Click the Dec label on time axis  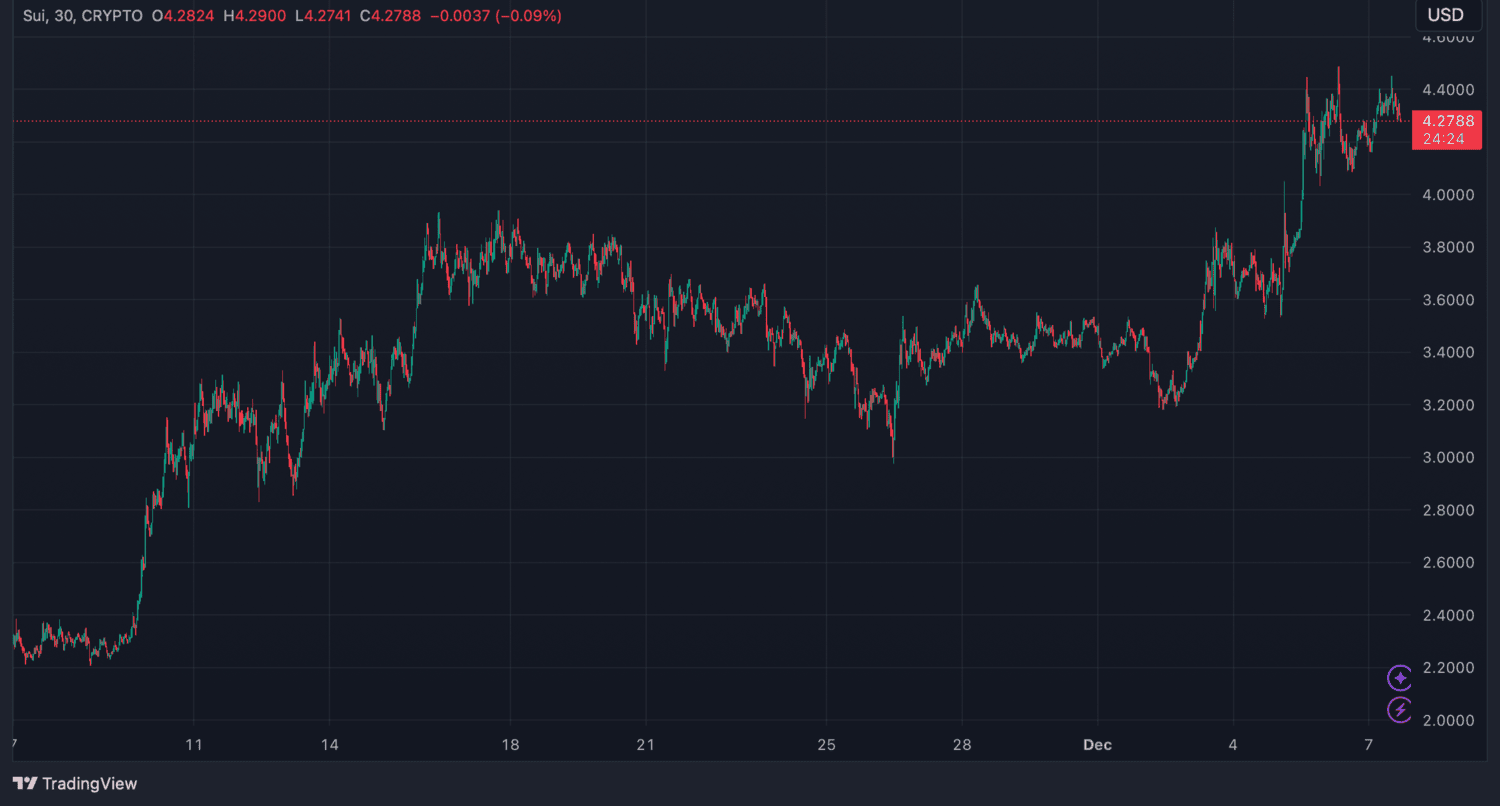(1097, 745)
